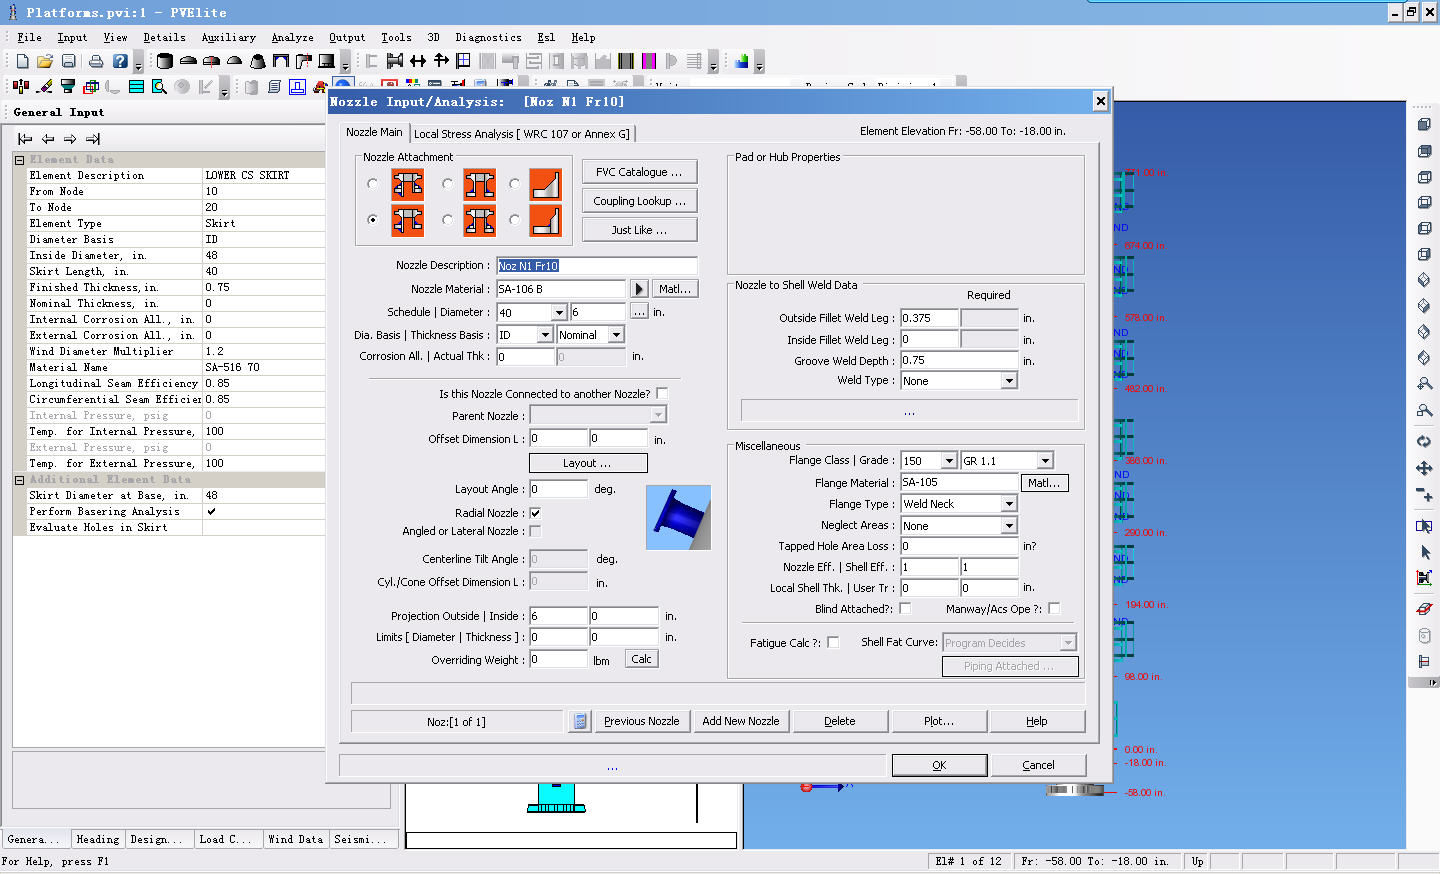Screen dimensions: 1440x874
Task: Click the Save diskette toolbar icon
Action: pyautogui.click(x=68, y=62)
